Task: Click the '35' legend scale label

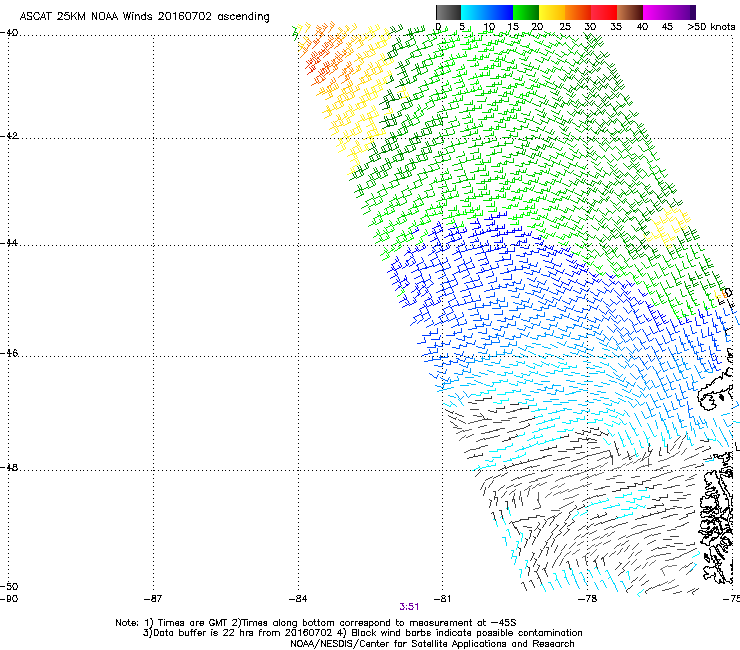Action: click(616, 27)
